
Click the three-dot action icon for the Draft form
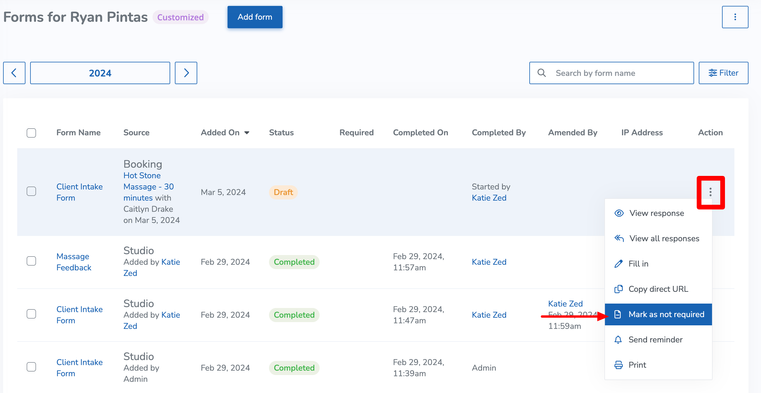coord(711,192)
